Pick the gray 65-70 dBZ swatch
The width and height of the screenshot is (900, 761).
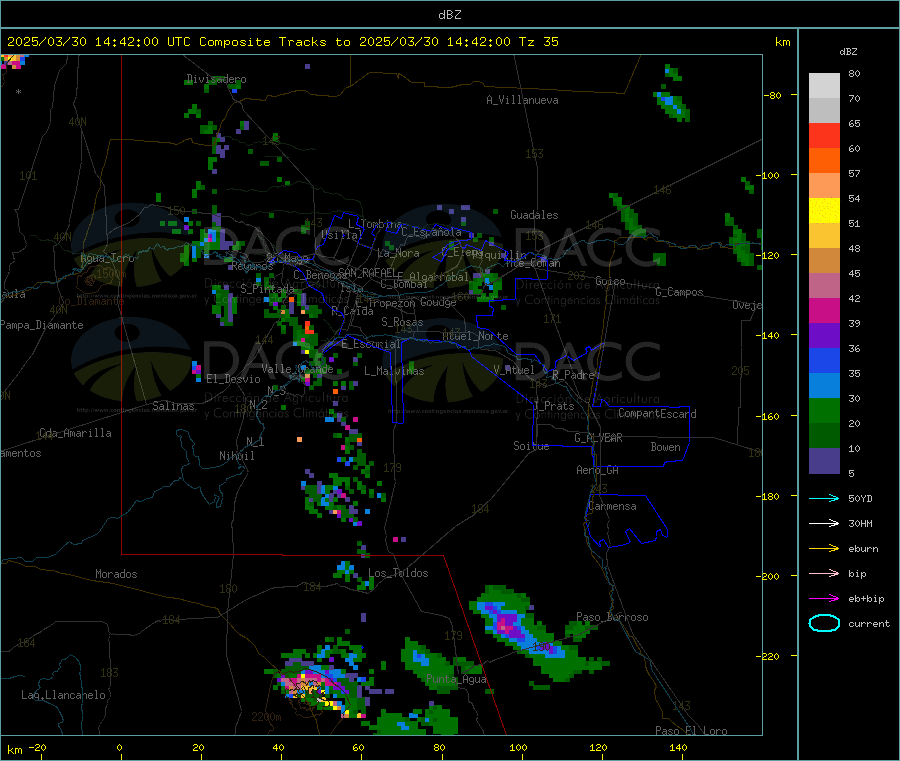(x=824, y=111)
